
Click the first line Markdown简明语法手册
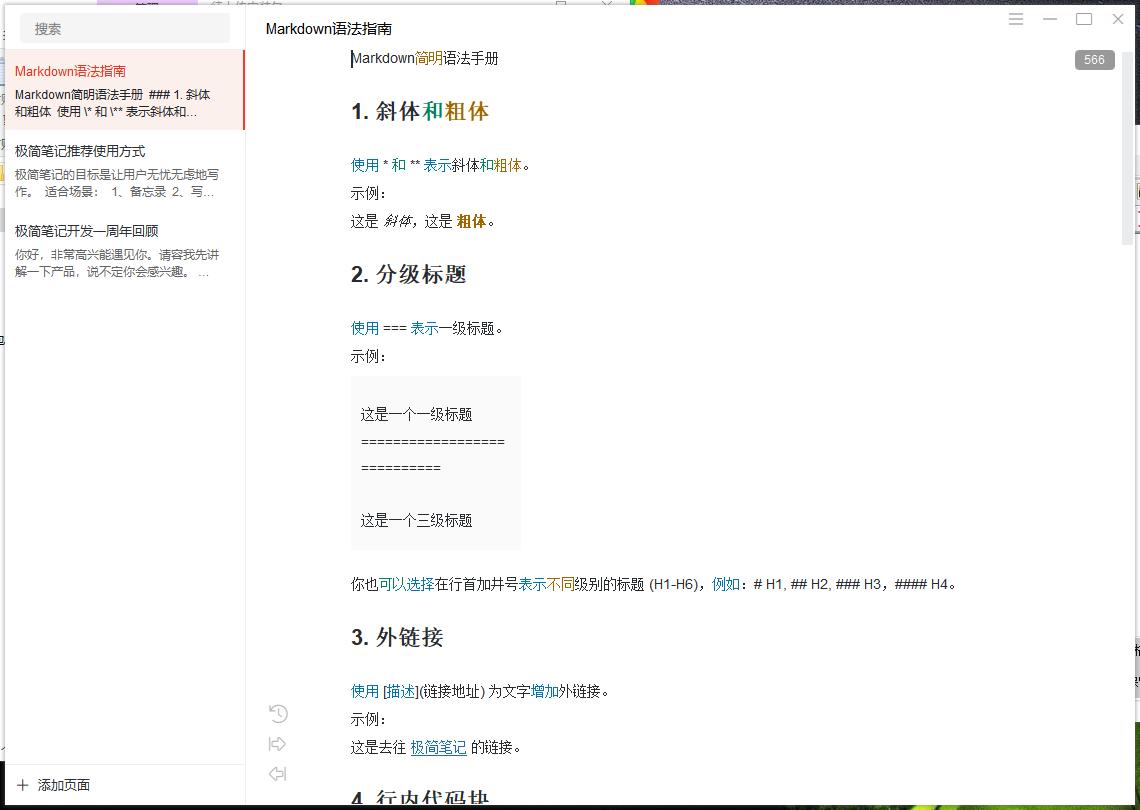pos(425,58)
